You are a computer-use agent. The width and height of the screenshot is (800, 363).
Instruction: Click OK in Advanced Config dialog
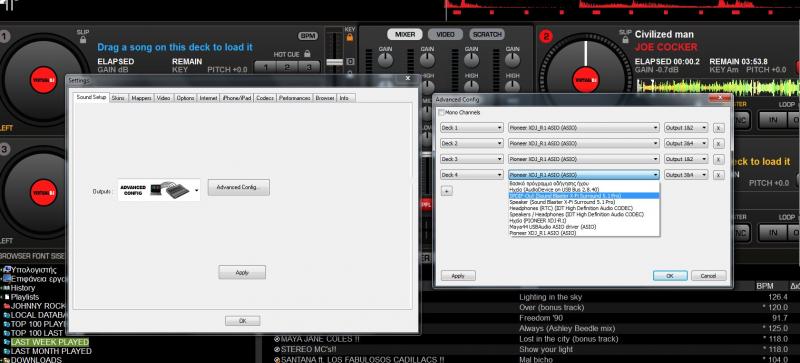coord(670,276)
